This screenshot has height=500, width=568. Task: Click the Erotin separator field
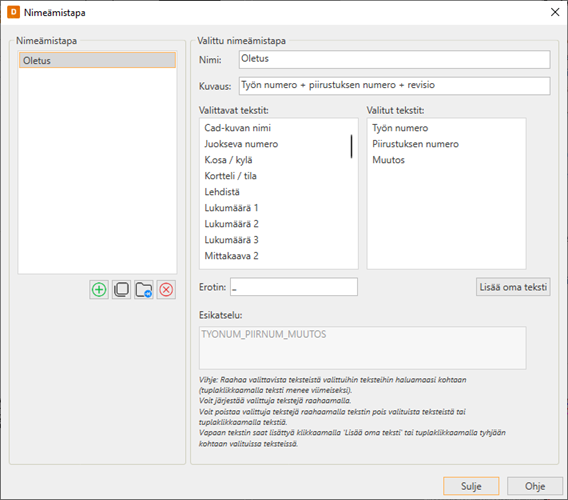294,287
